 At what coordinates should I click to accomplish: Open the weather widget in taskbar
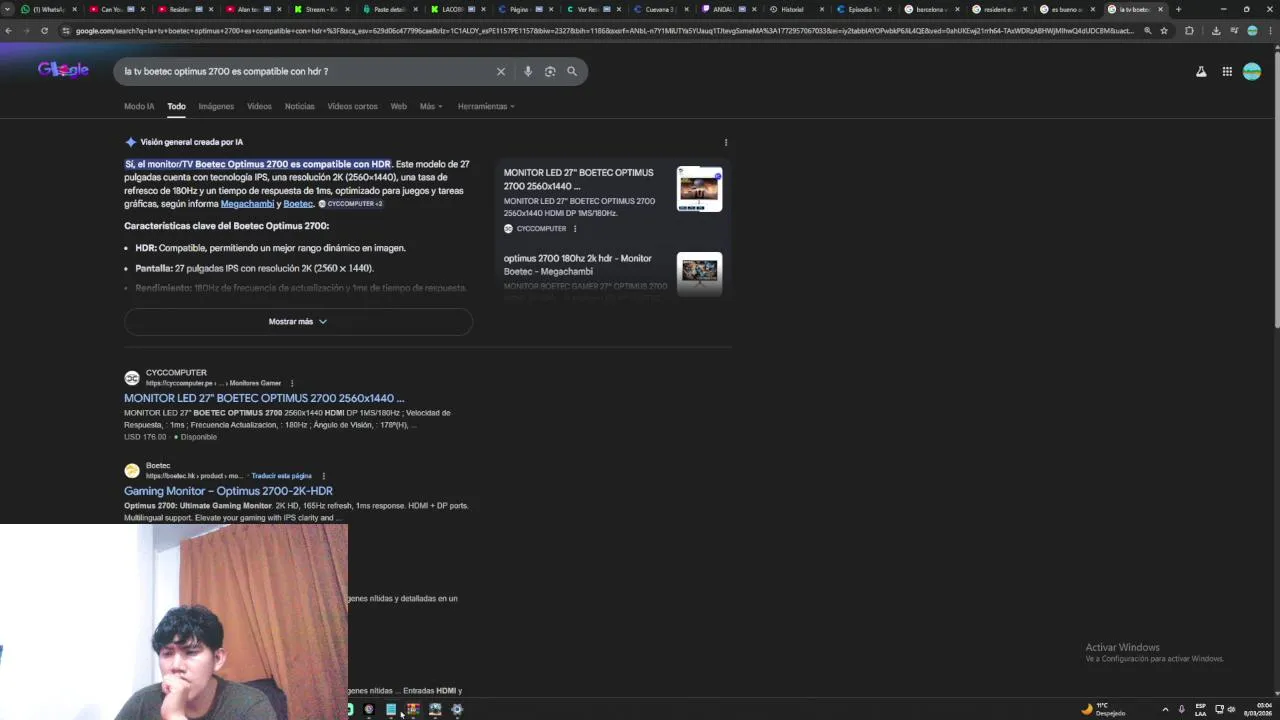(x=1103, y=709)
